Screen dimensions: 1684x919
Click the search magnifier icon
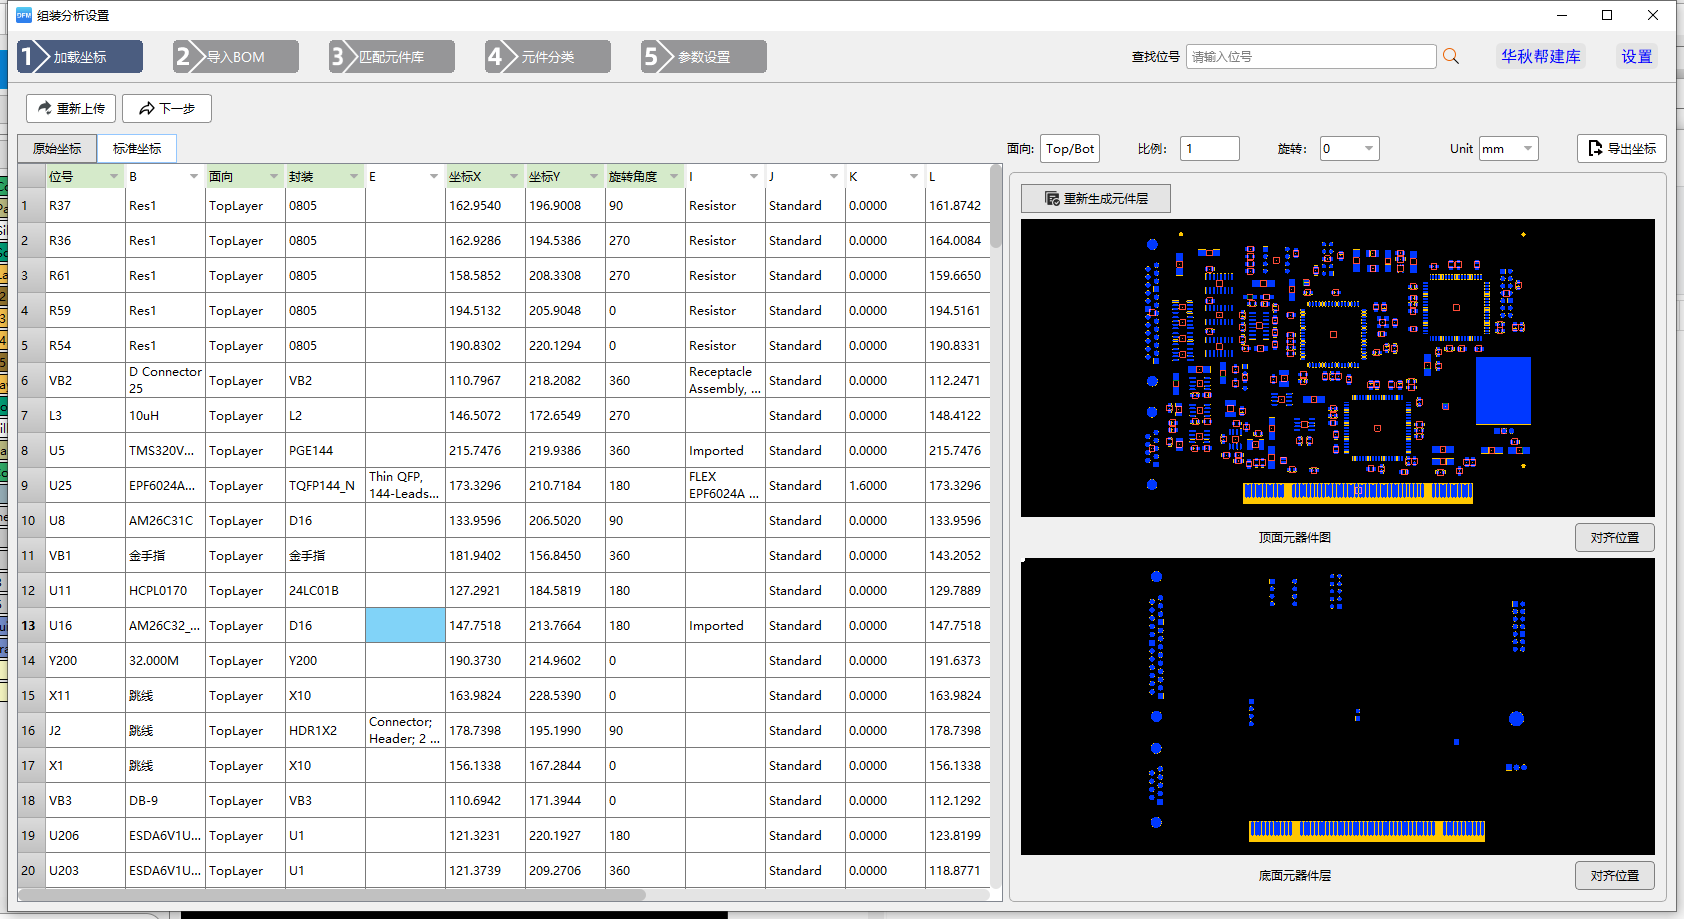(1451, 57)
